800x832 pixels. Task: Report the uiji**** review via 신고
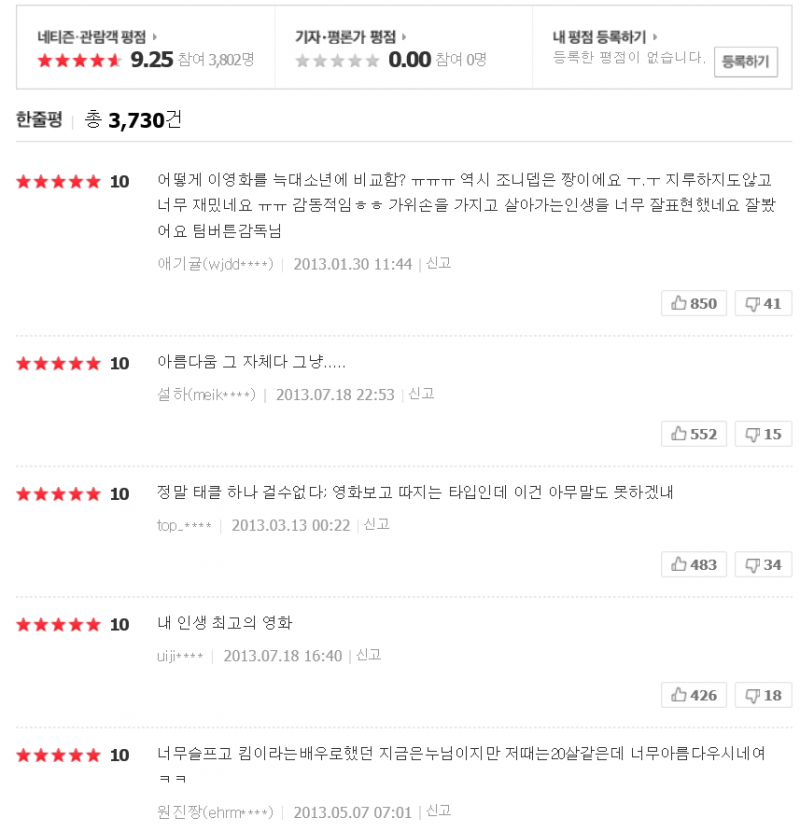point(368,656)
